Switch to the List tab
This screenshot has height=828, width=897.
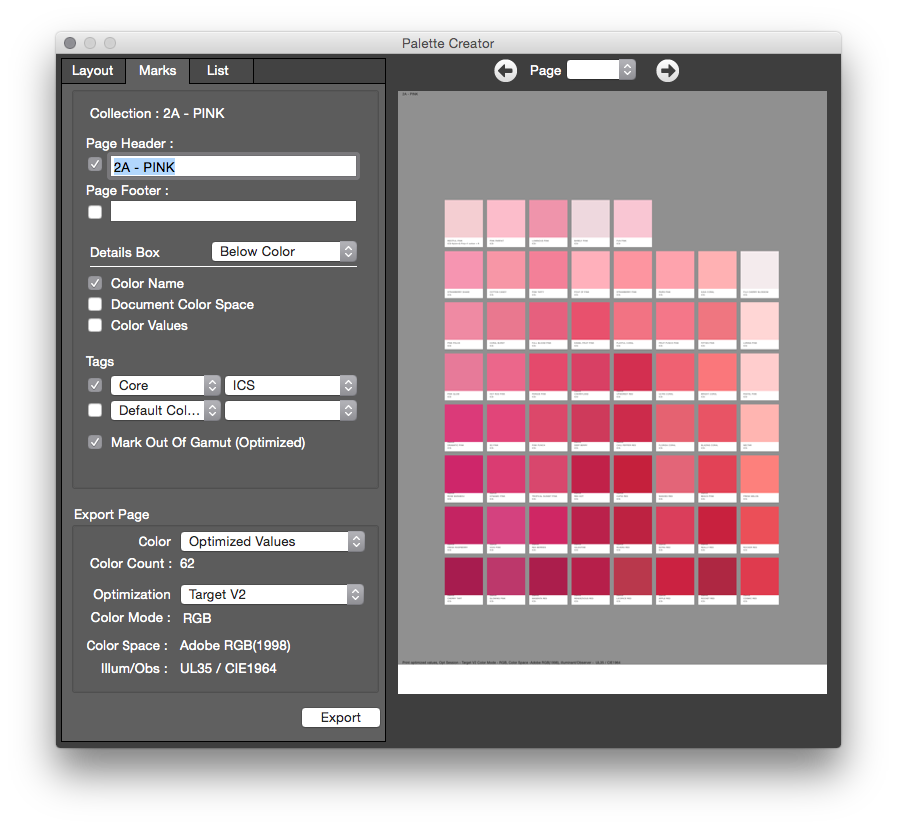coord(217,70)
